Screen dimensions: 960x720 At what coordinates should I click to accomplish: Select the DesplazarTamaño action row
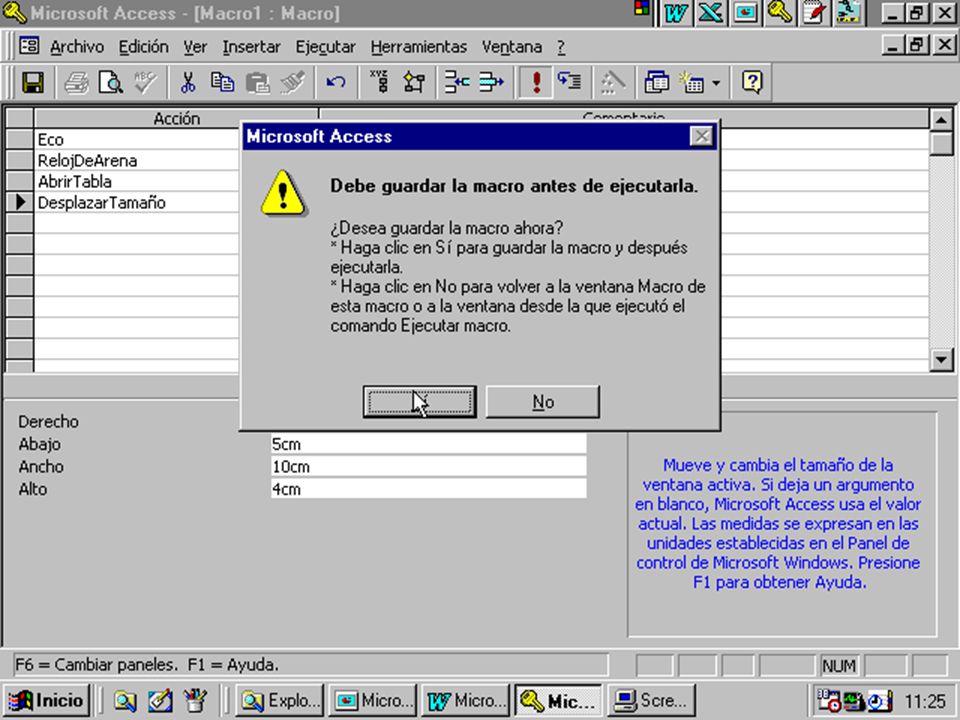click(137, 202)
